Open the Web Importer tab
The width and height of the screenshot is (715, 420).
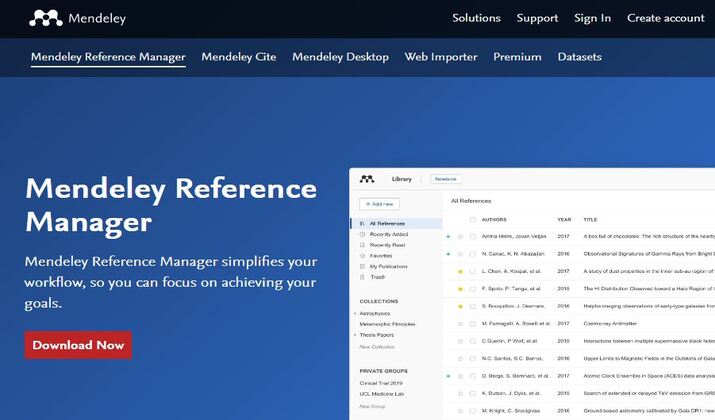[441, 57]
